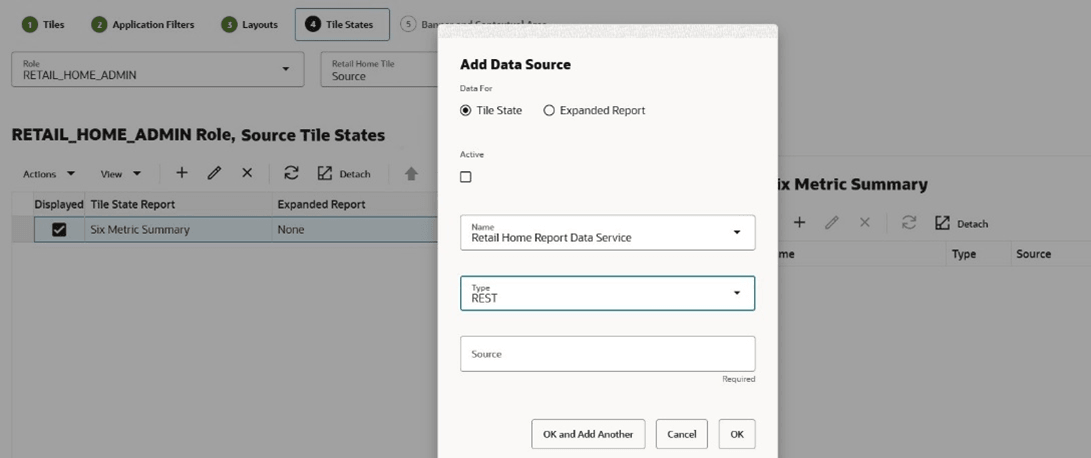Move the tile state up with the arrow icon
The image size is (1091, 458).
click(411, 174)
